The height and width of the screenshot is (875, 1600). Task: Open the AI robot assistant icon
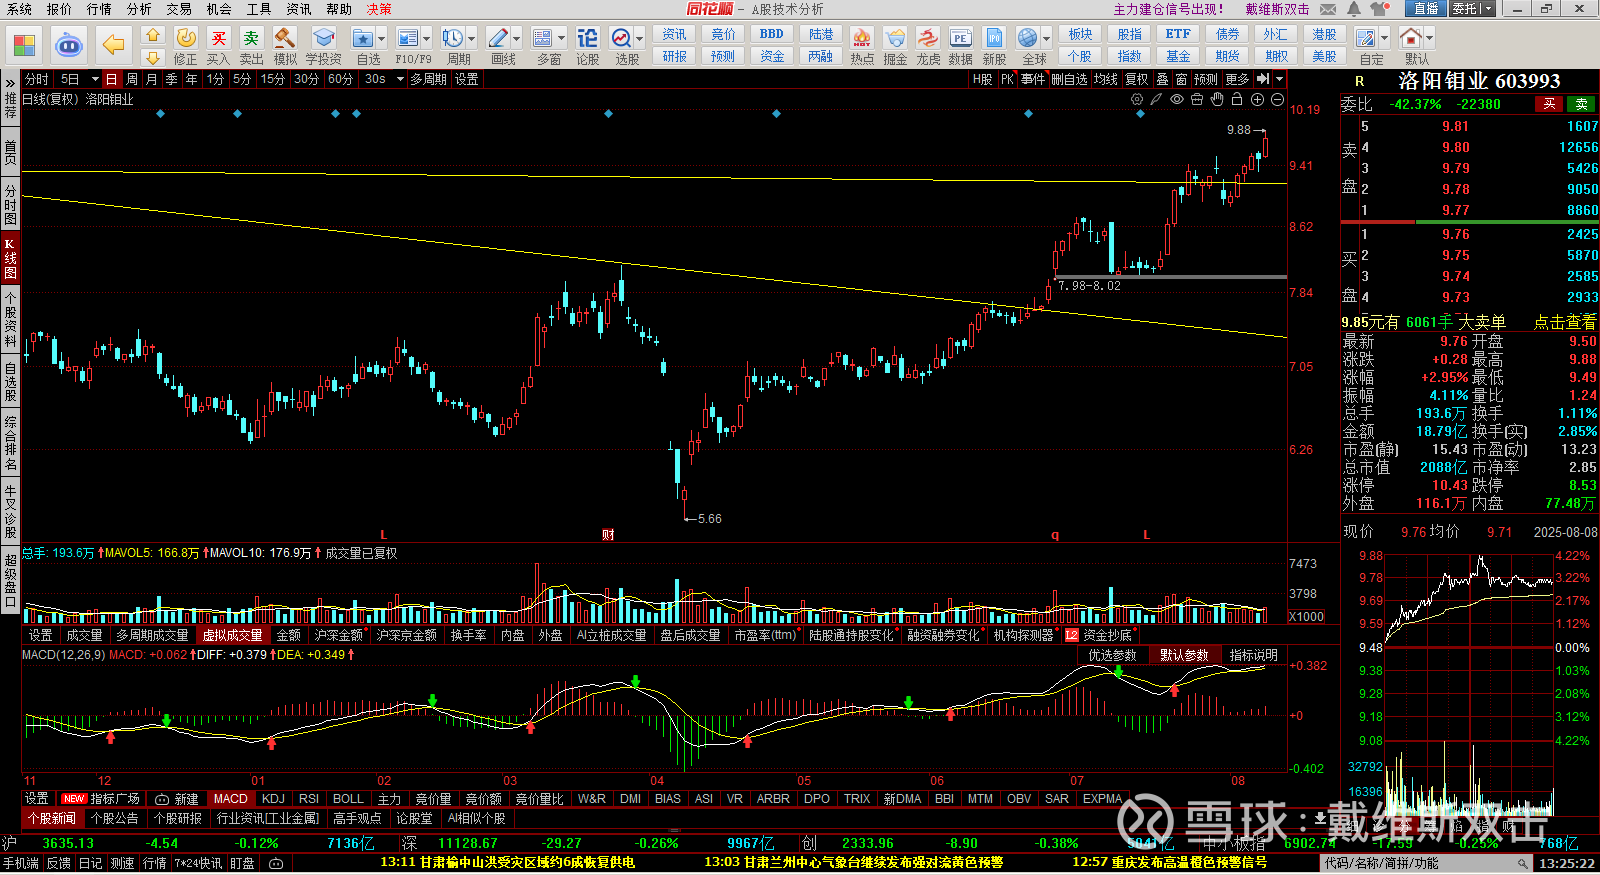point(68,45)
